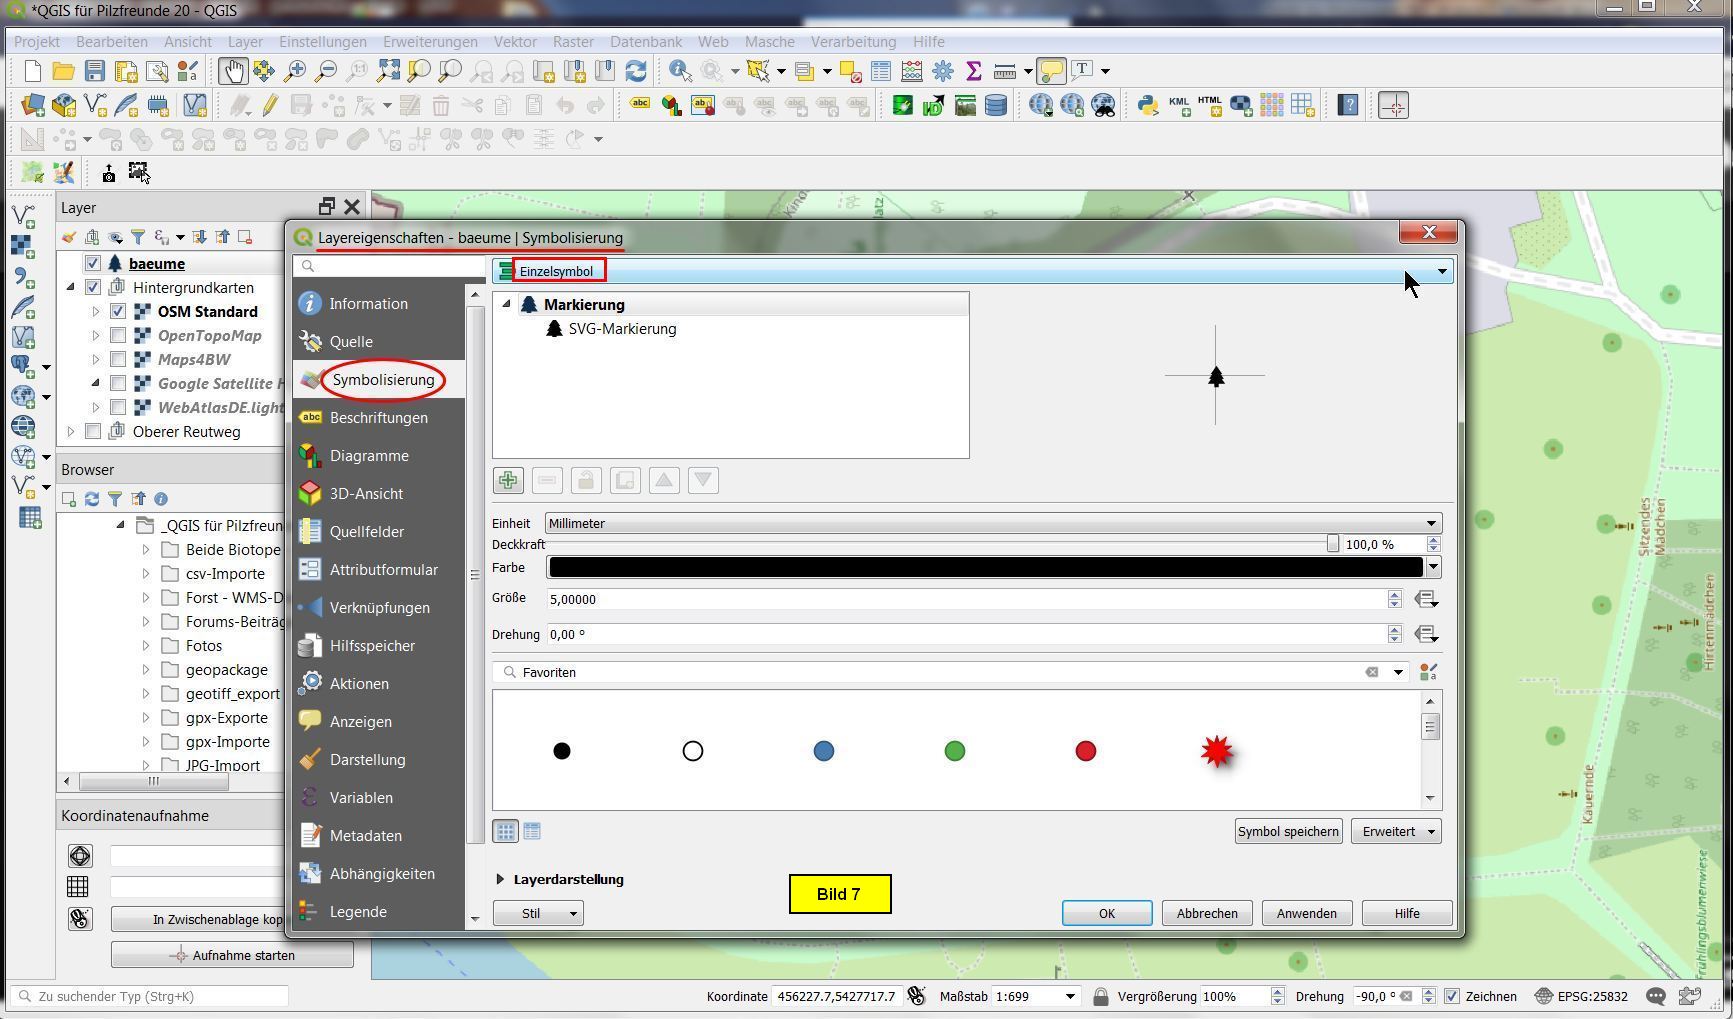Click the green plus add symbol layer button
Viewport: 1733px width, 1019px height.
(x=508, y=481)
